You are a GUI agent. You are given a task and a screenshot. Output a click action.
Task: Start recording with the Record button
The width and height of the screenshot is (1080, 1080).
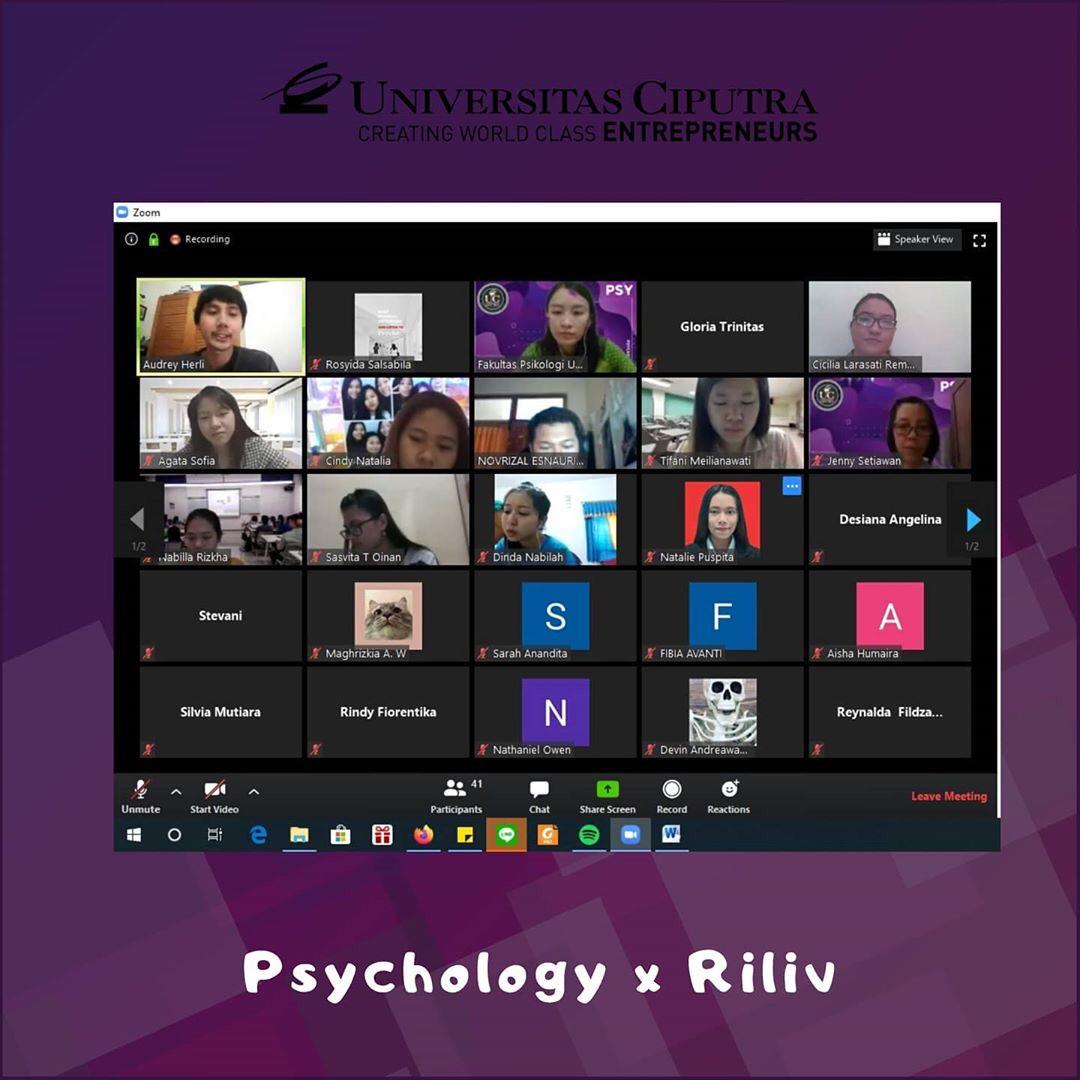[672, 796]
